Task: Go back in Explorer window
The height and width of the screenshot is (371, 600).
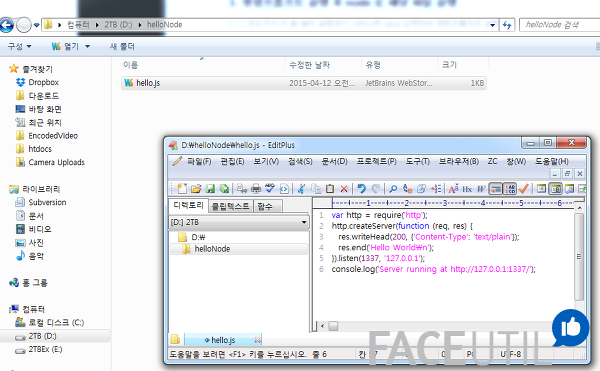Action: [x=7, y=25]
